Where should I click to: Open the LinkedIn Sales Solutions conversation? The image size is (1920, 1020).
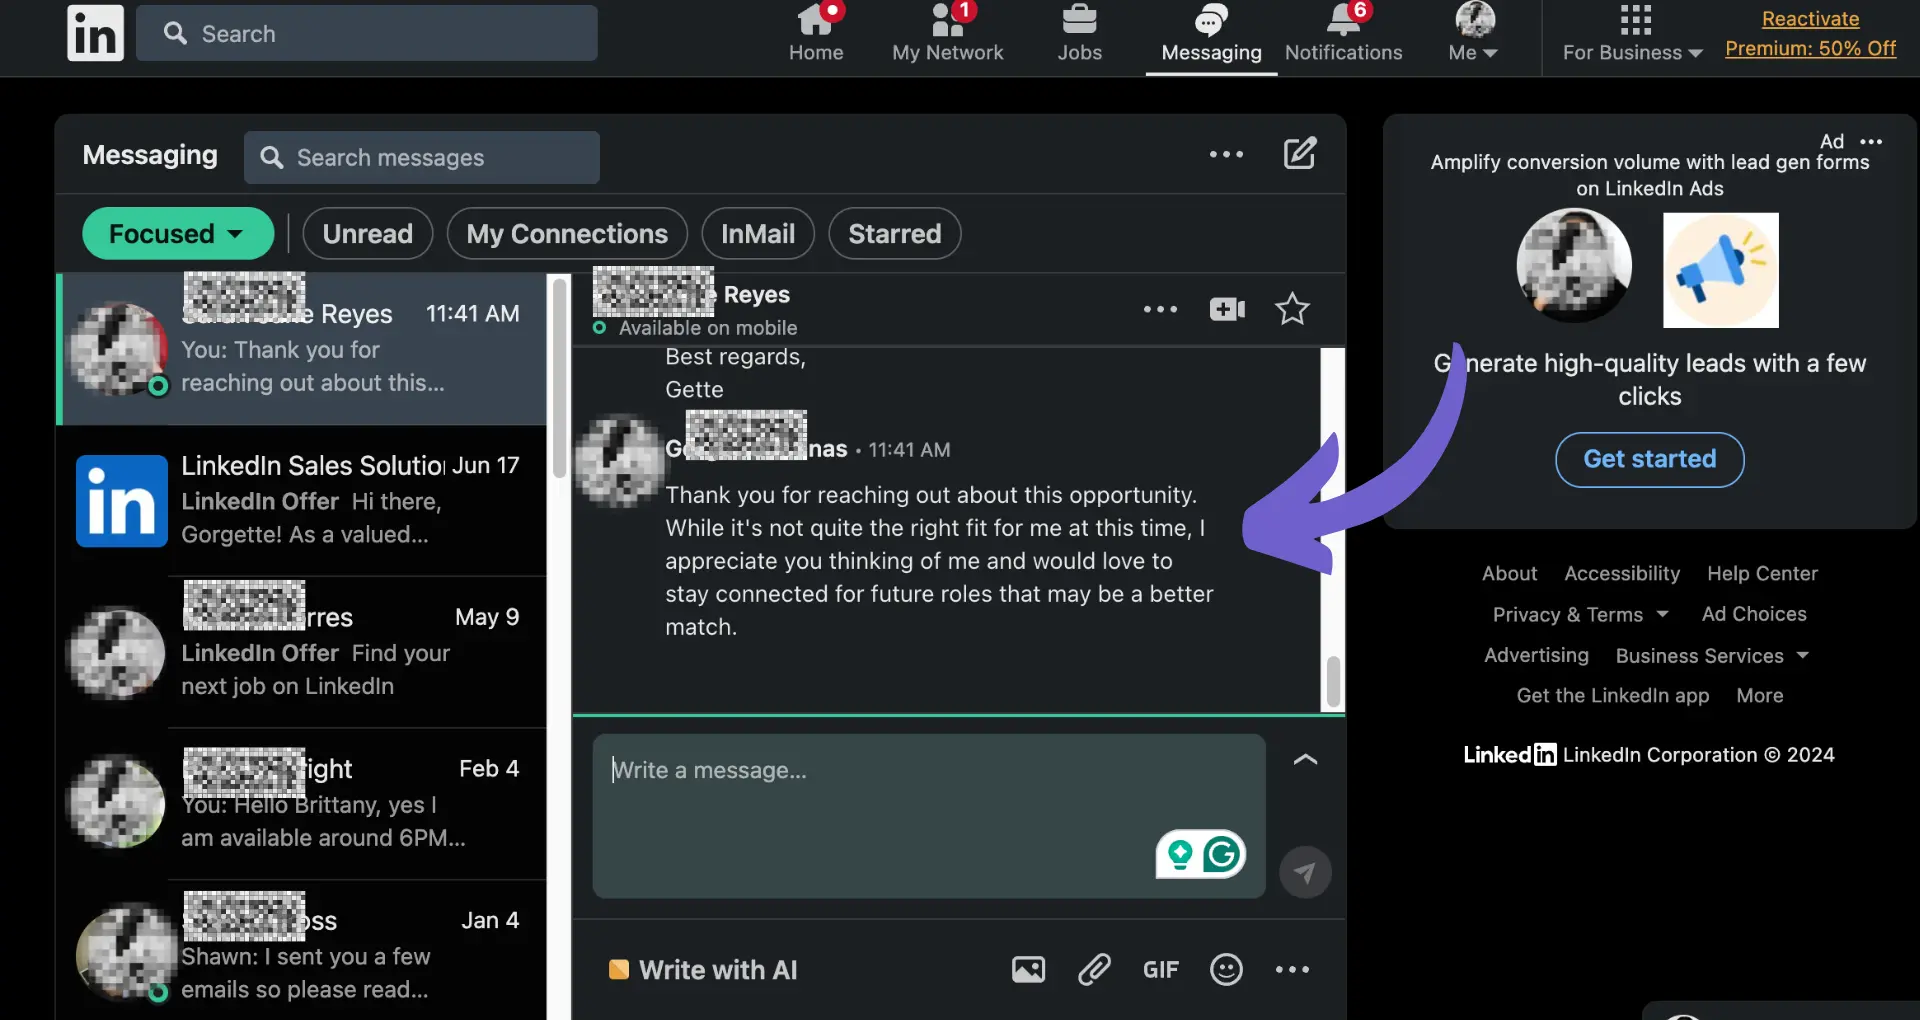click(x=302, y=501)
